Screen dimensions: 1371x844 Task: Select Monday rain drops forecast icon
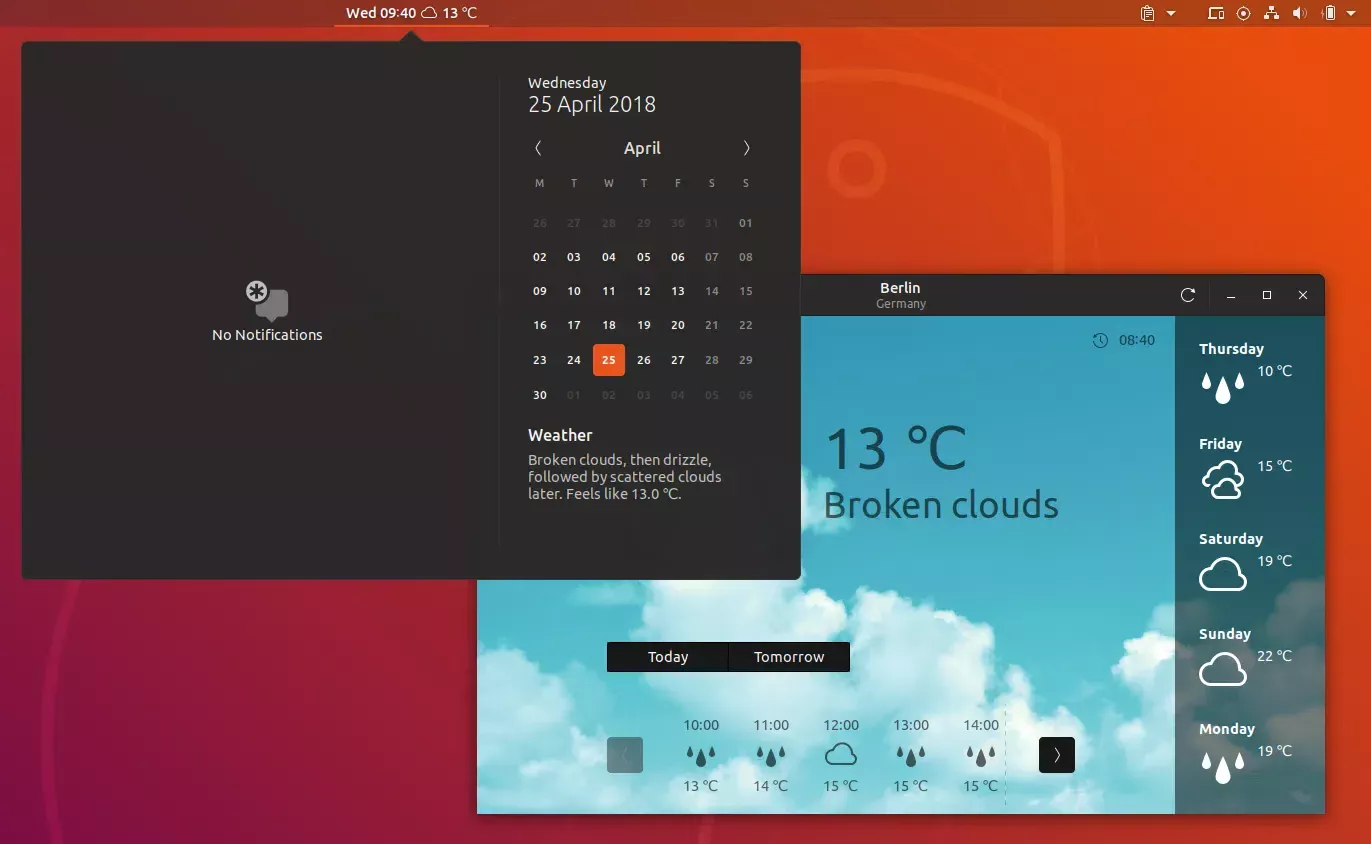click(1222, 766)
